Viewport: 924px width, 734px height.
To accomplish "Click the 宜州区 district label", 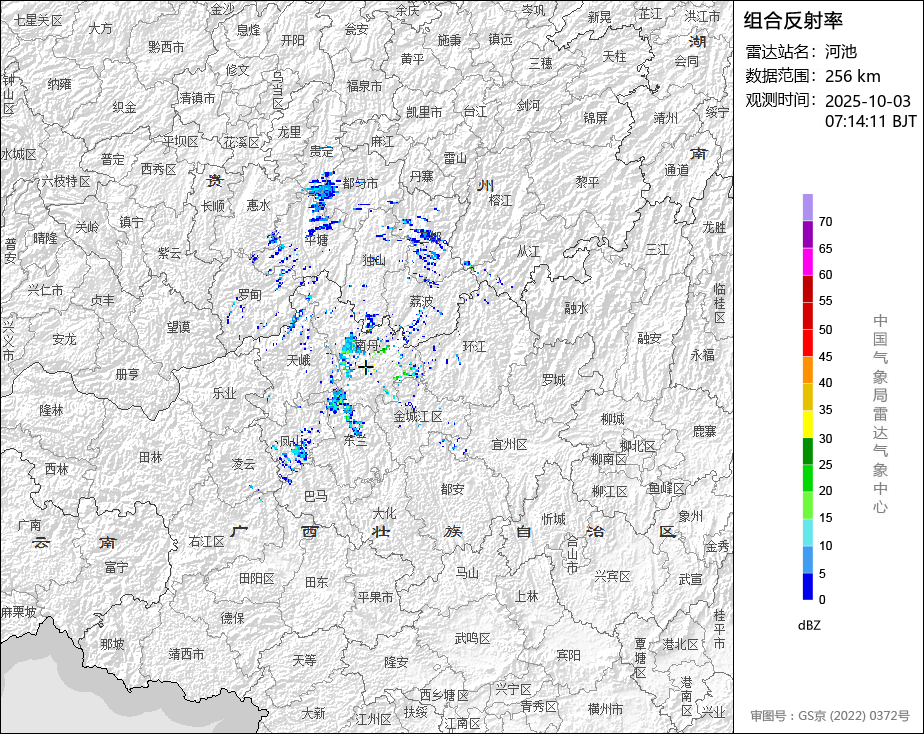I will click(509, 444).
